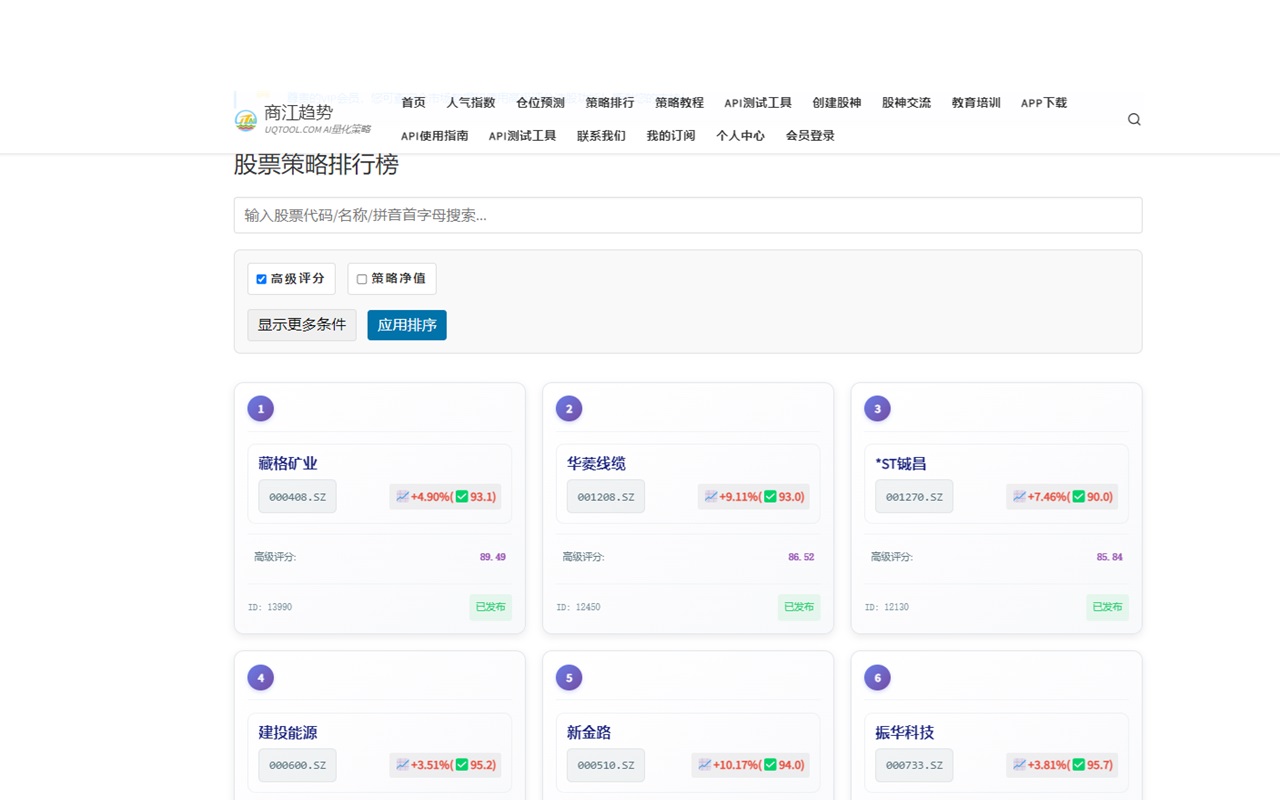Select the 个人中心 navigation item
This screenshot has height=800, width=1280.
pos(740,135)
